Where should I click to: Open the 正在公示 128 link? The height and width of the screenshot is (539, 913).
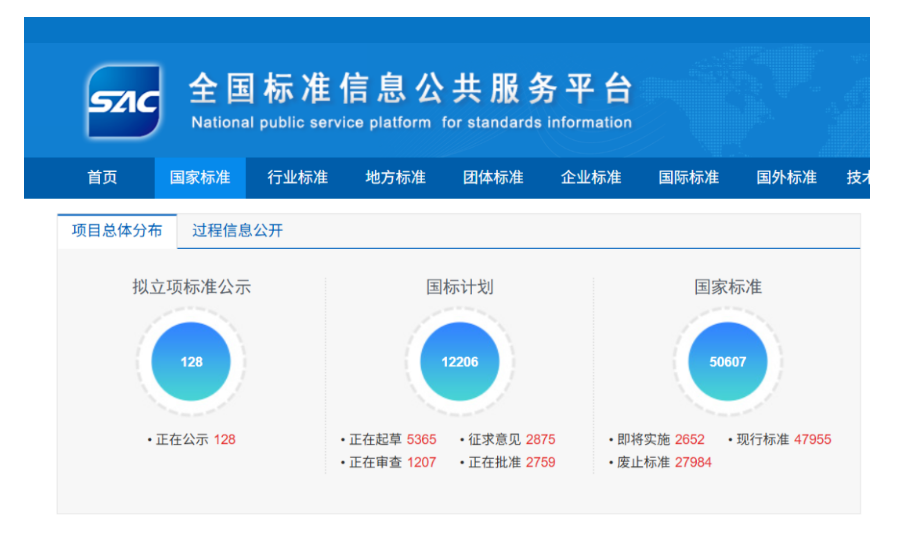(192, 439)
